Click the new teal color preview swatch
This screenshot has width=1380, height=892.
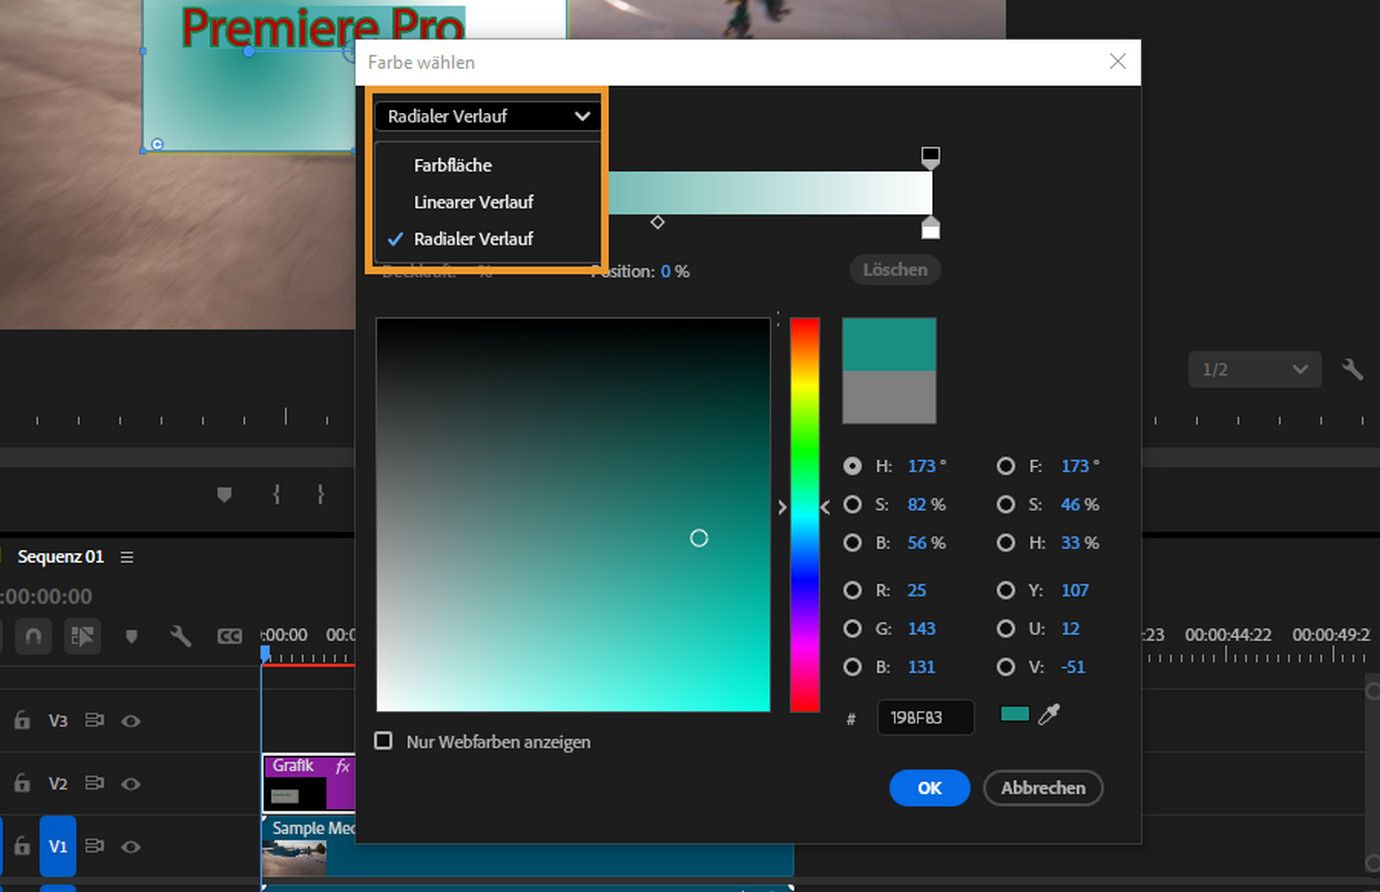pos(889,344)
